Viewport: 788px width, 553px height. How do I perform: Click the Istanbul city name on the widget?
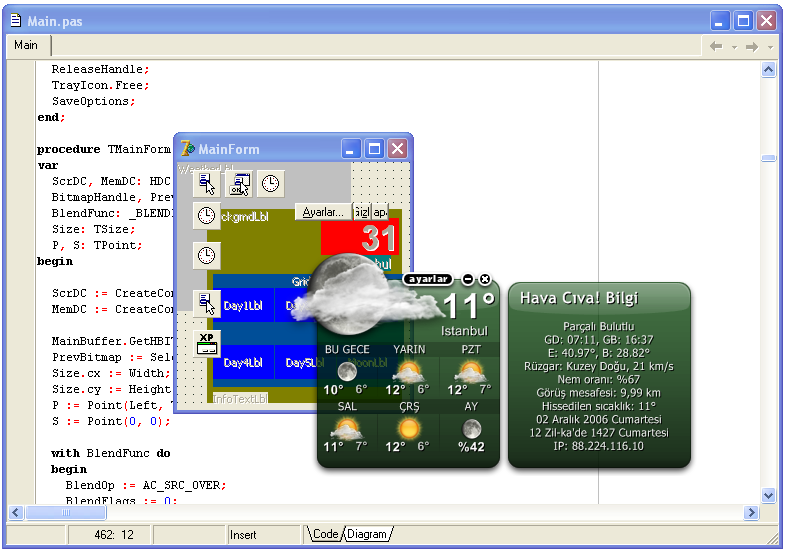[x=464, y=331]
